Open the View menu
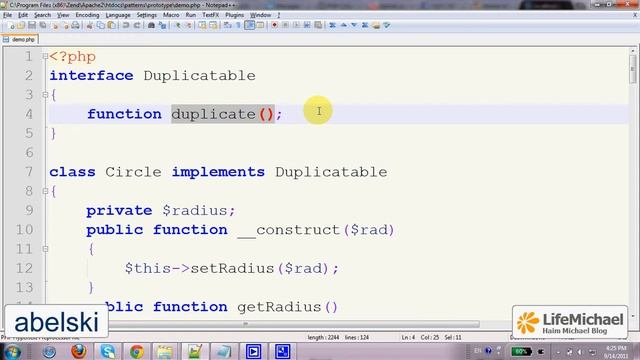This screenshot has width=640, height=360. click(63, 15)
